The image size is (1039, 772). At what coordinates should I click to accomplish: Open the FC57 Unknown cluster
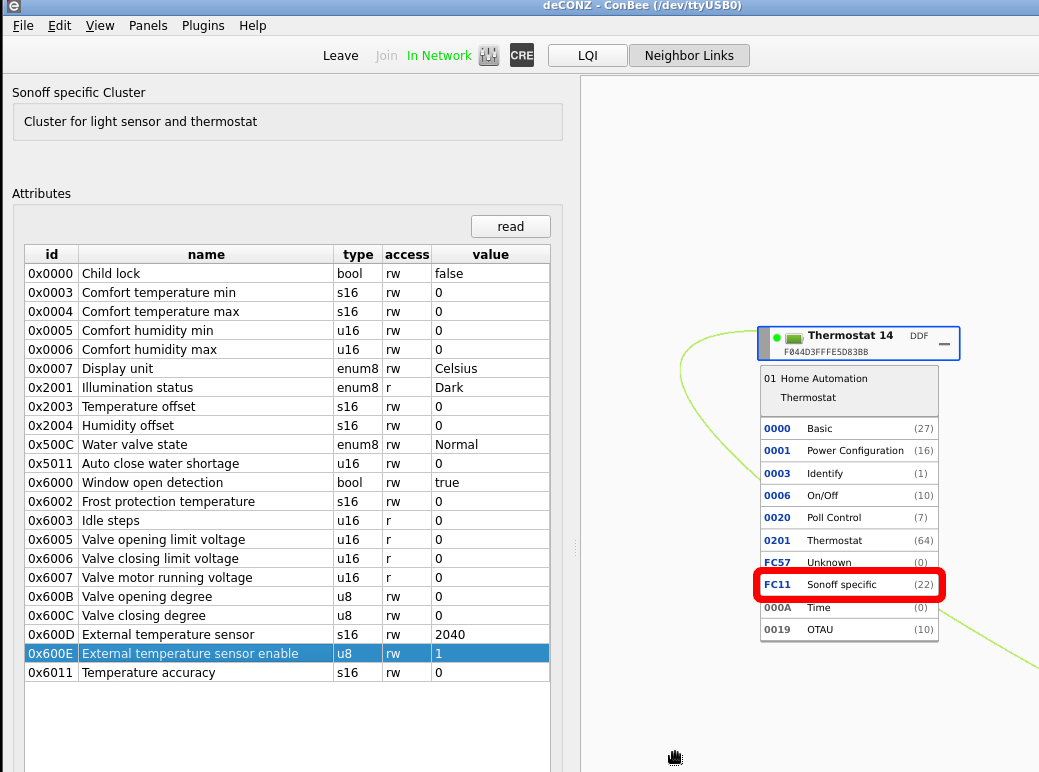point(849,562)
